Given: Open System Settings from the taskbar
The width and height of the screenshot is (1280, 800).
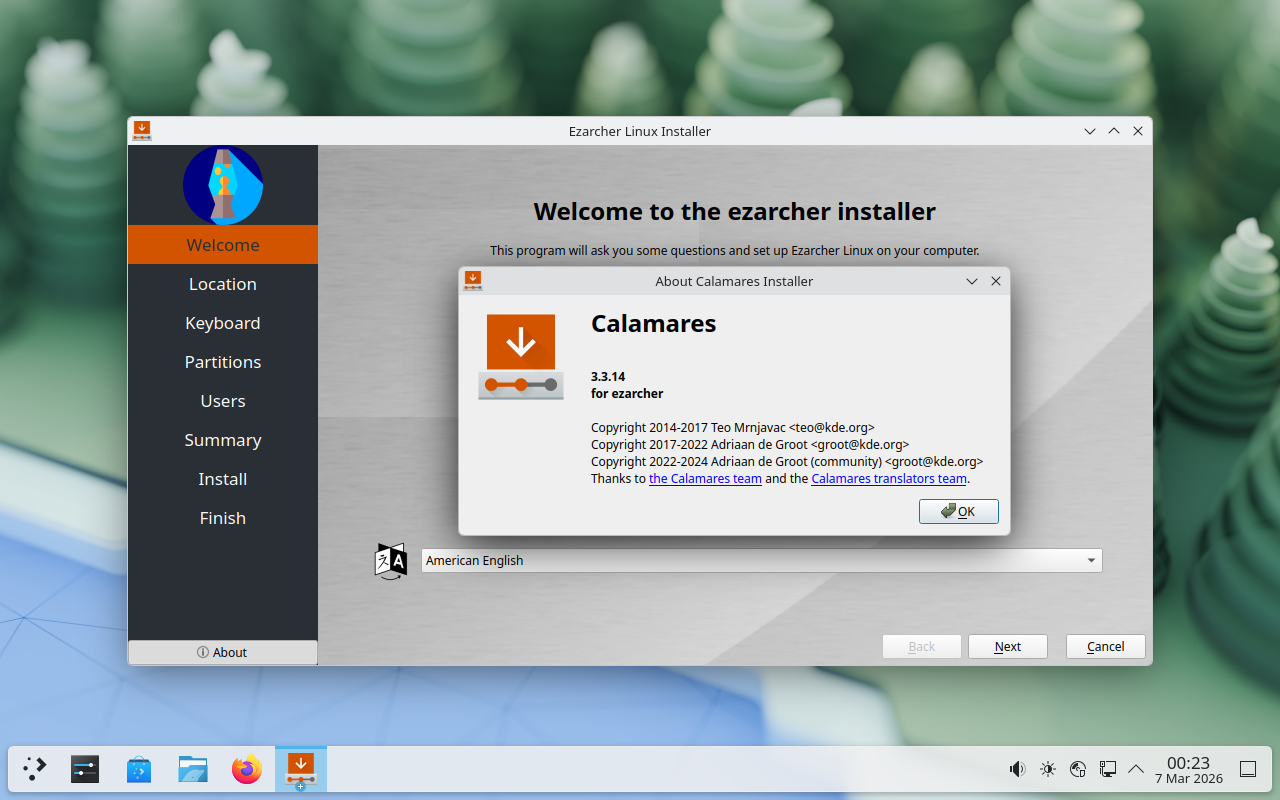Looking at the screenshot, I should pyautogui.click(x=85, y=769).
